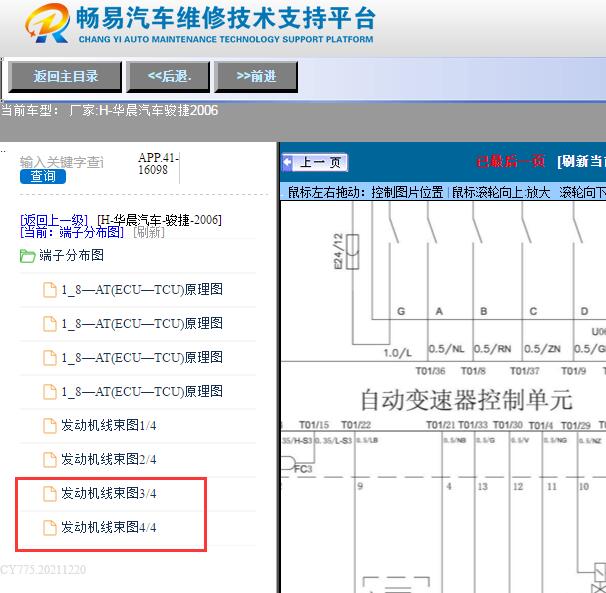Open 发动机线束图2/4 document
Screen dimensions: 606x593
click(x=109, y=460)
